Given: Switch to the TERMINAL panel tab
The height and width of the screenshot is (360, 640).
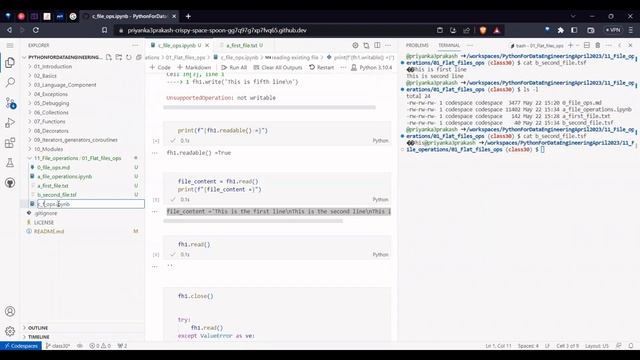Looking at the screenshot, I should (x=449, y=45).
